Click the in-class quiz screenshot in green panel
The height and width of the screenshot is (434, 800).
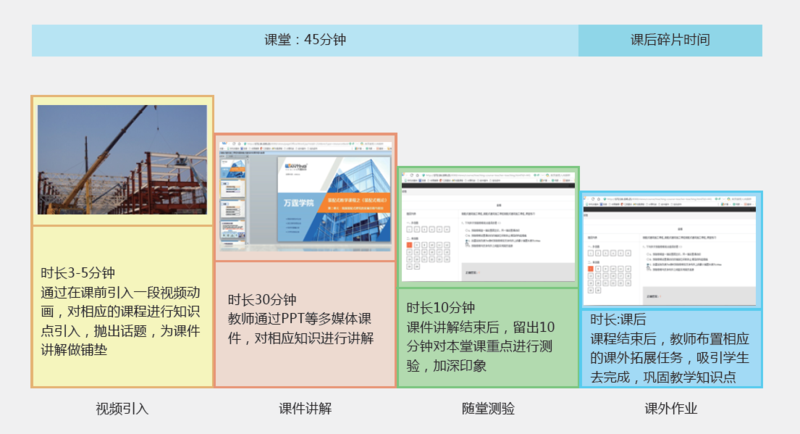[x=487, y=227]
